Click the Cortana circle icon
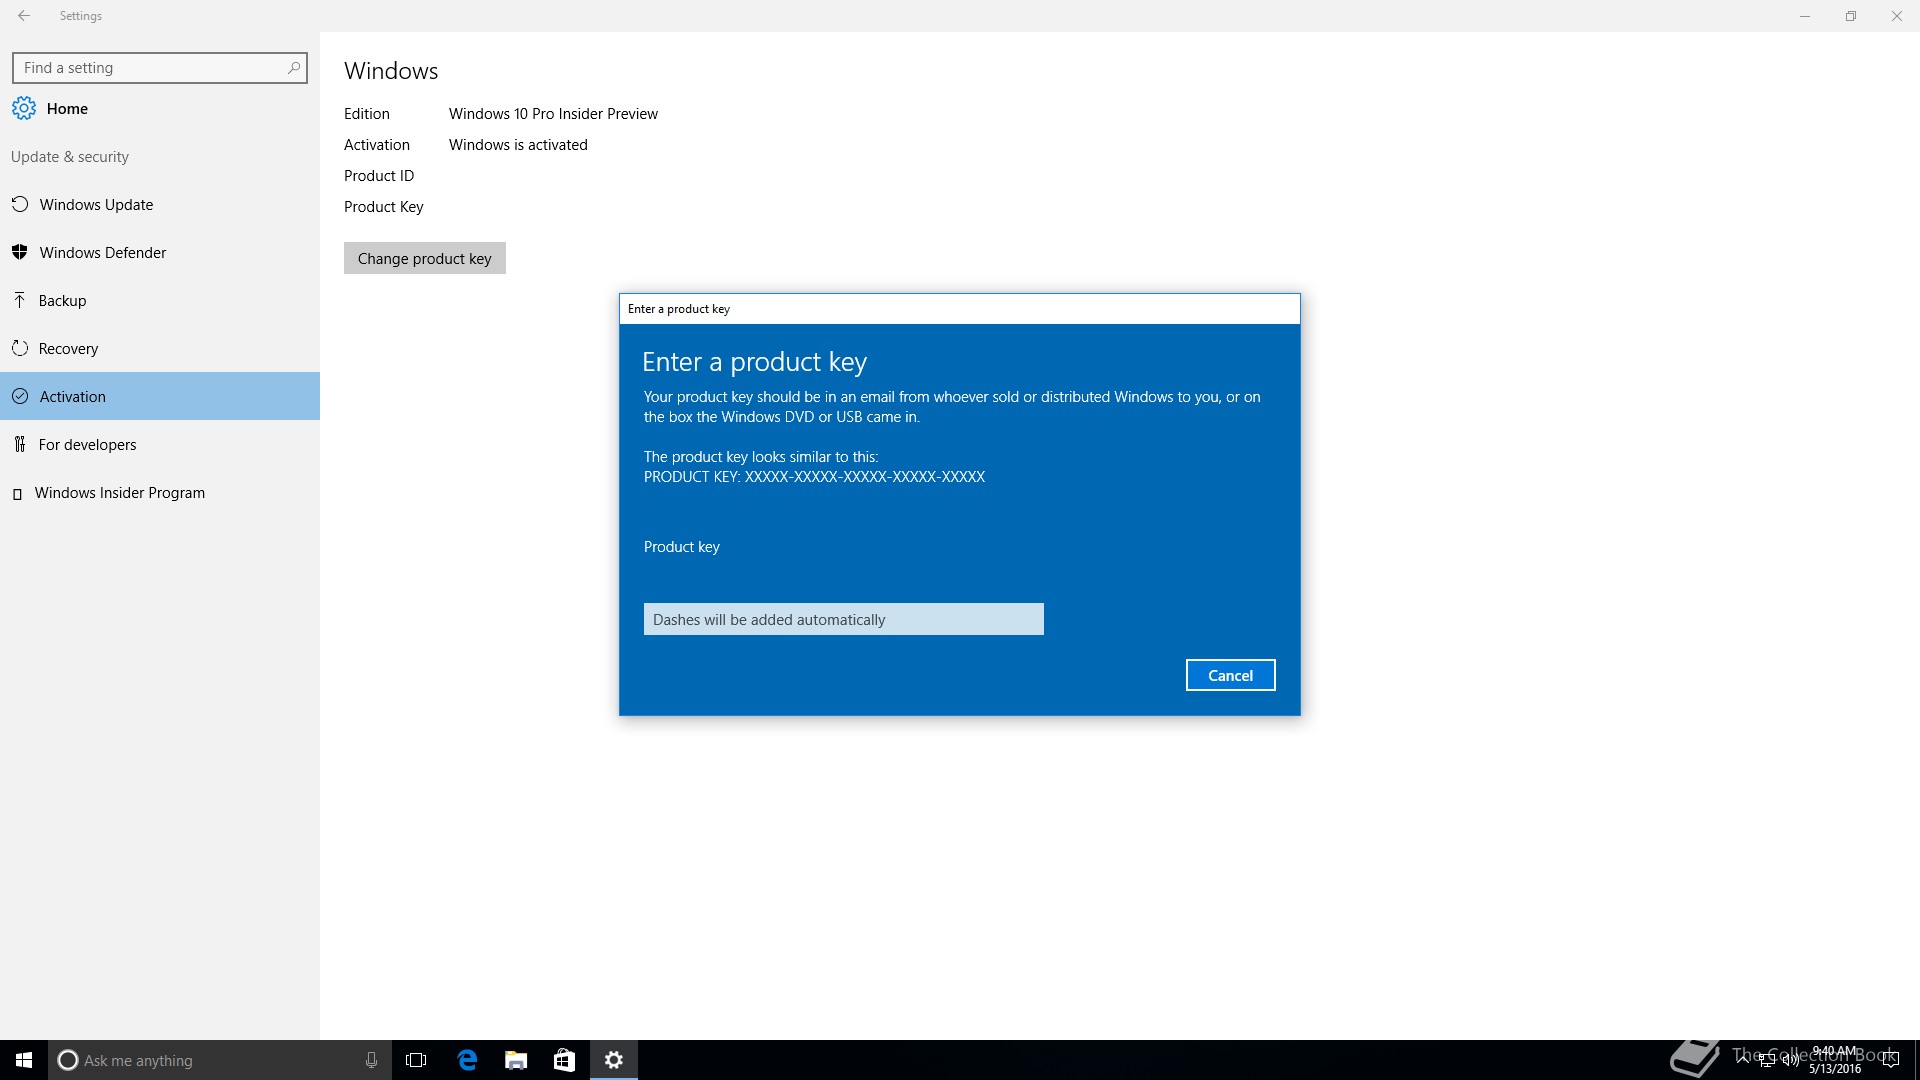This screenshot has width=1920, height=1080. pos(67,1060)
